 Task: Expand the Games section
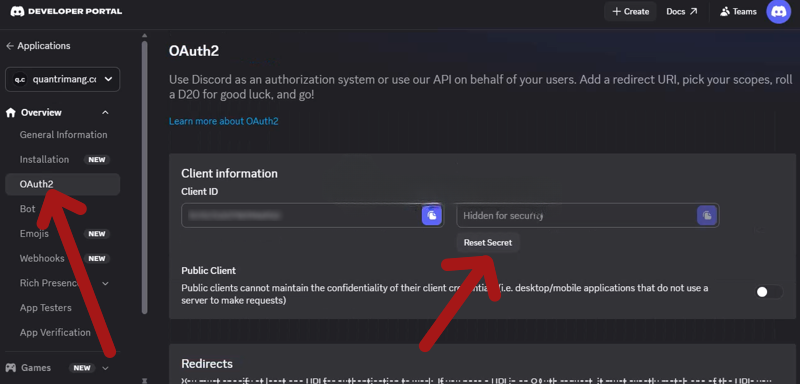click(x=105, y=368)
